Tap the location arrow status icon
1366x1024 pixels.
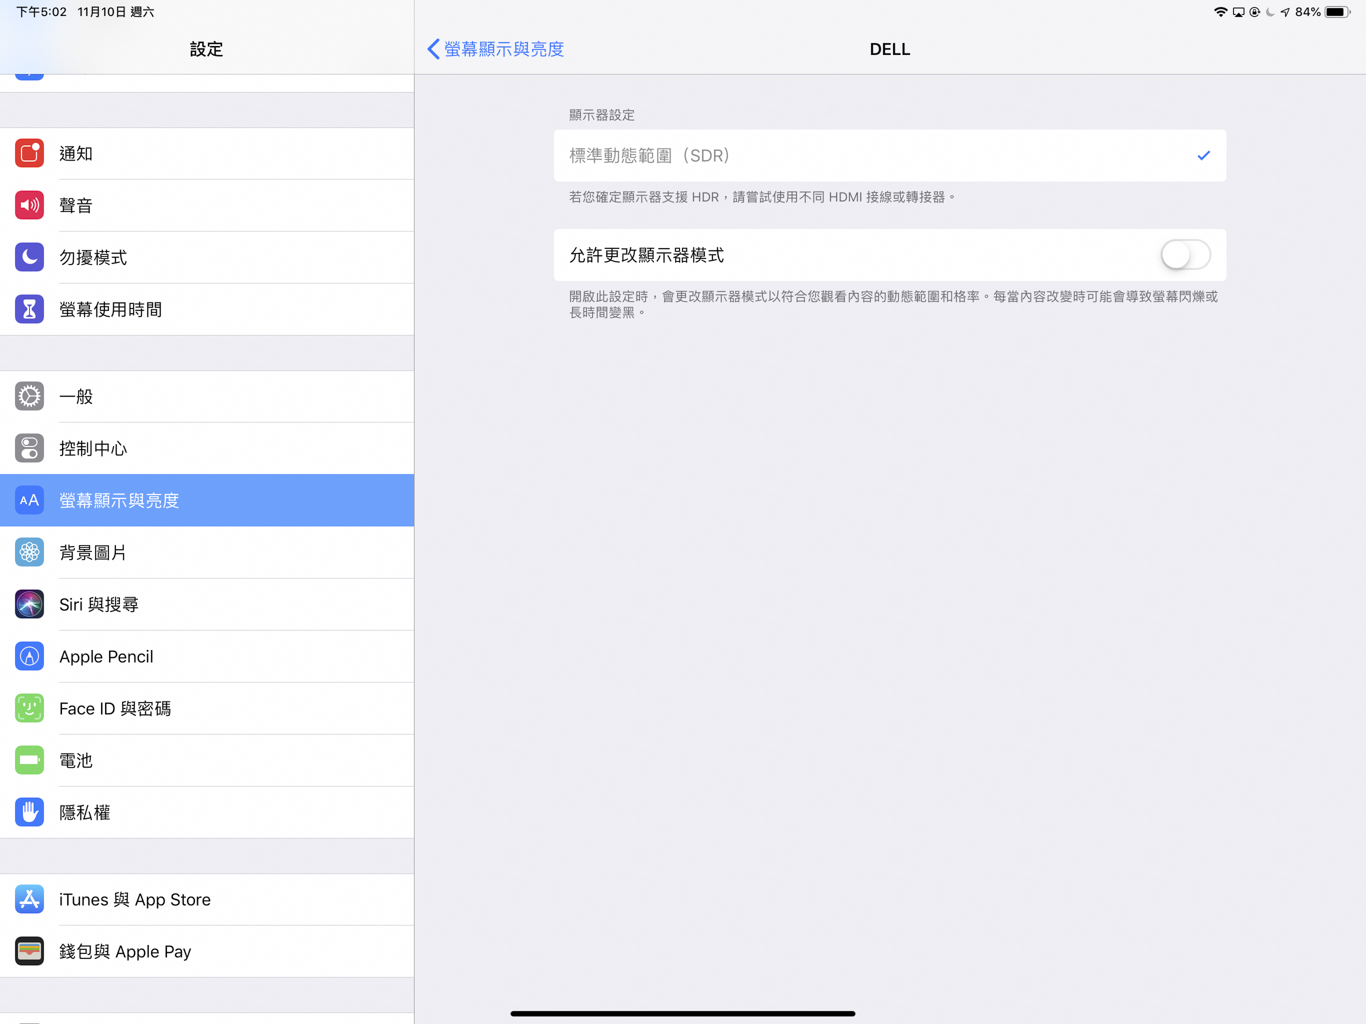tap(1285, 12)
